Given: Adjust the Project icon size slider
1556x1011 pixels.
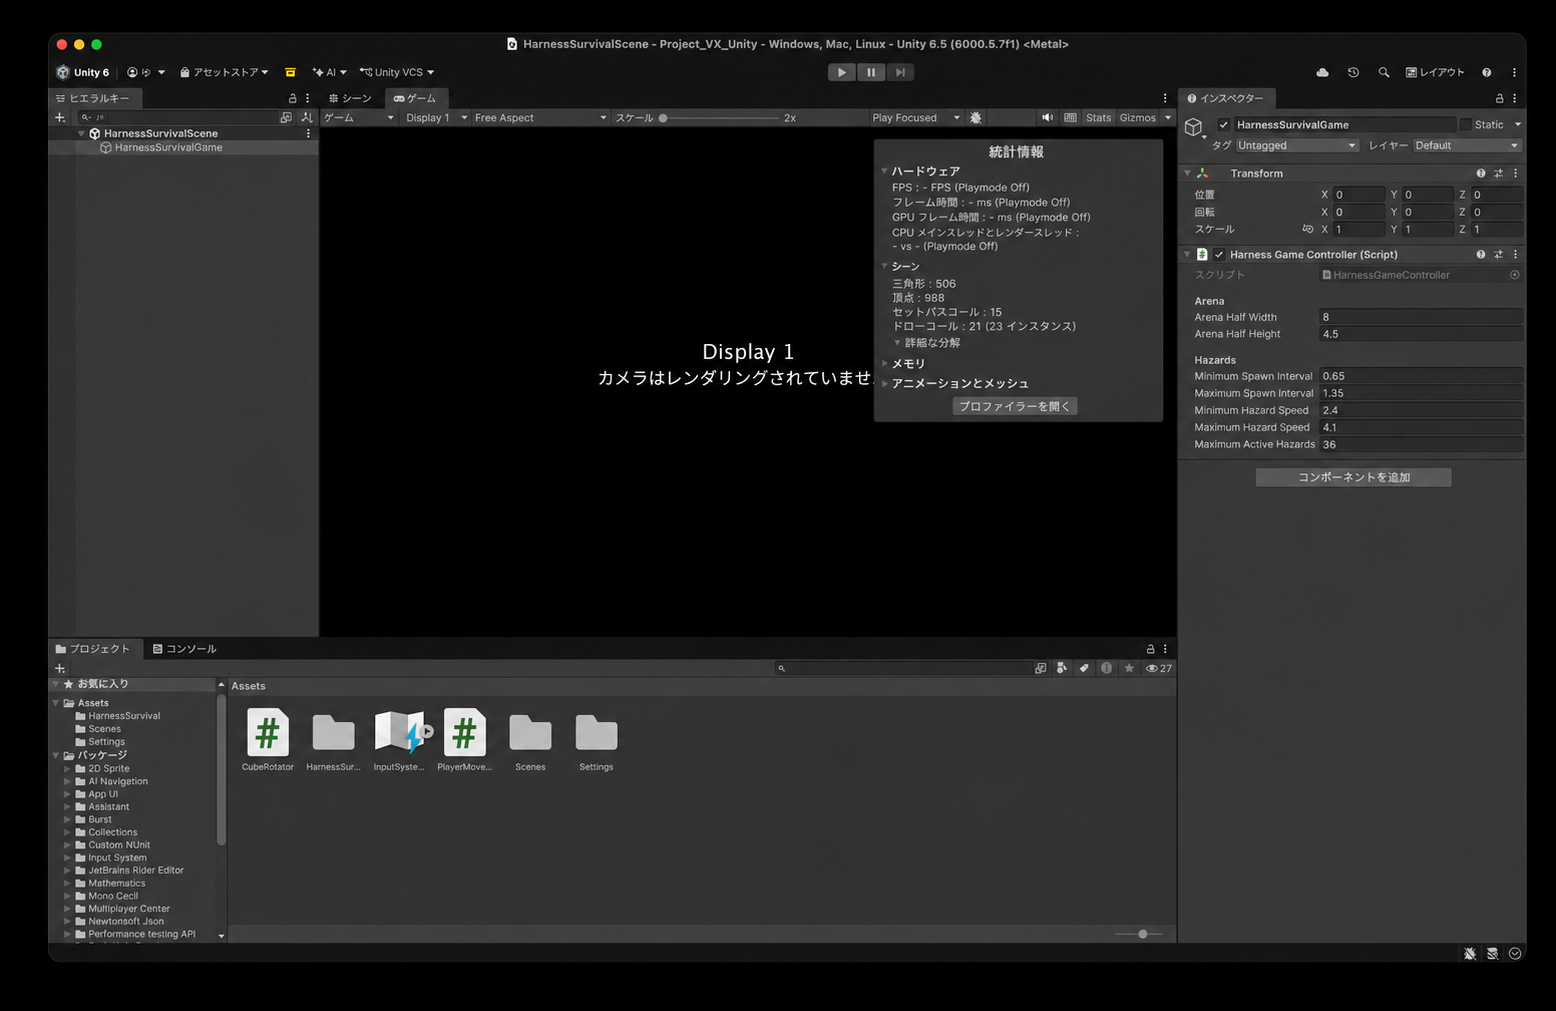Looking at the screenshot, I should pyautogui.click(x=1139, y=934).
